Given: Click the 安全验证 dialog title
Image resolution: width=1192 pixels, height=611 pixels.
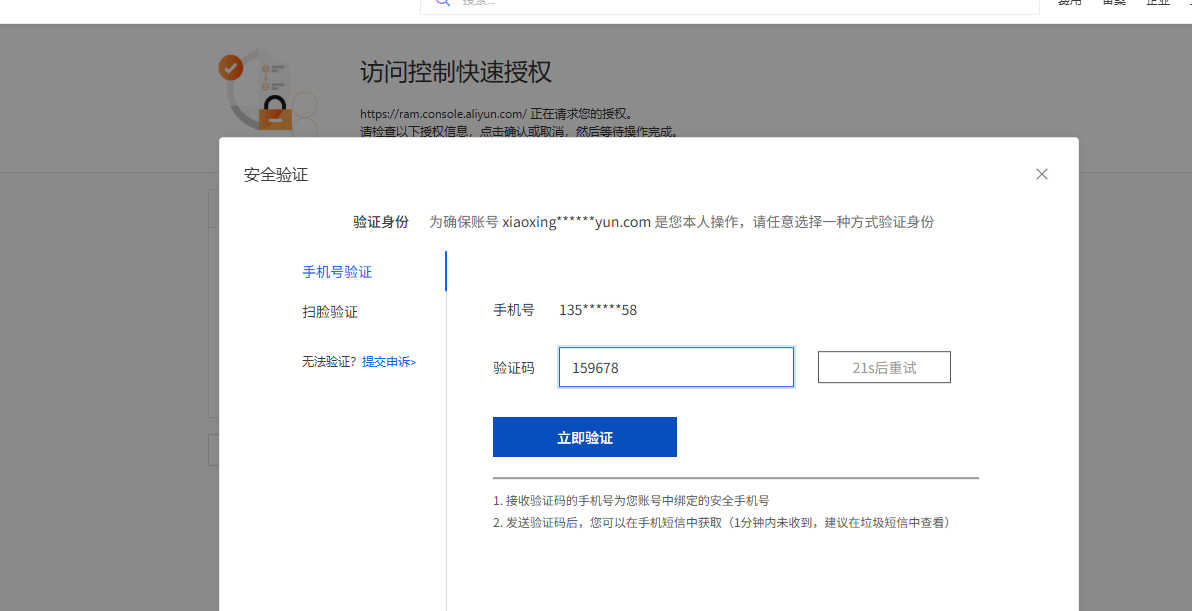Looking at the screenshot, I should tap(276, 175).
